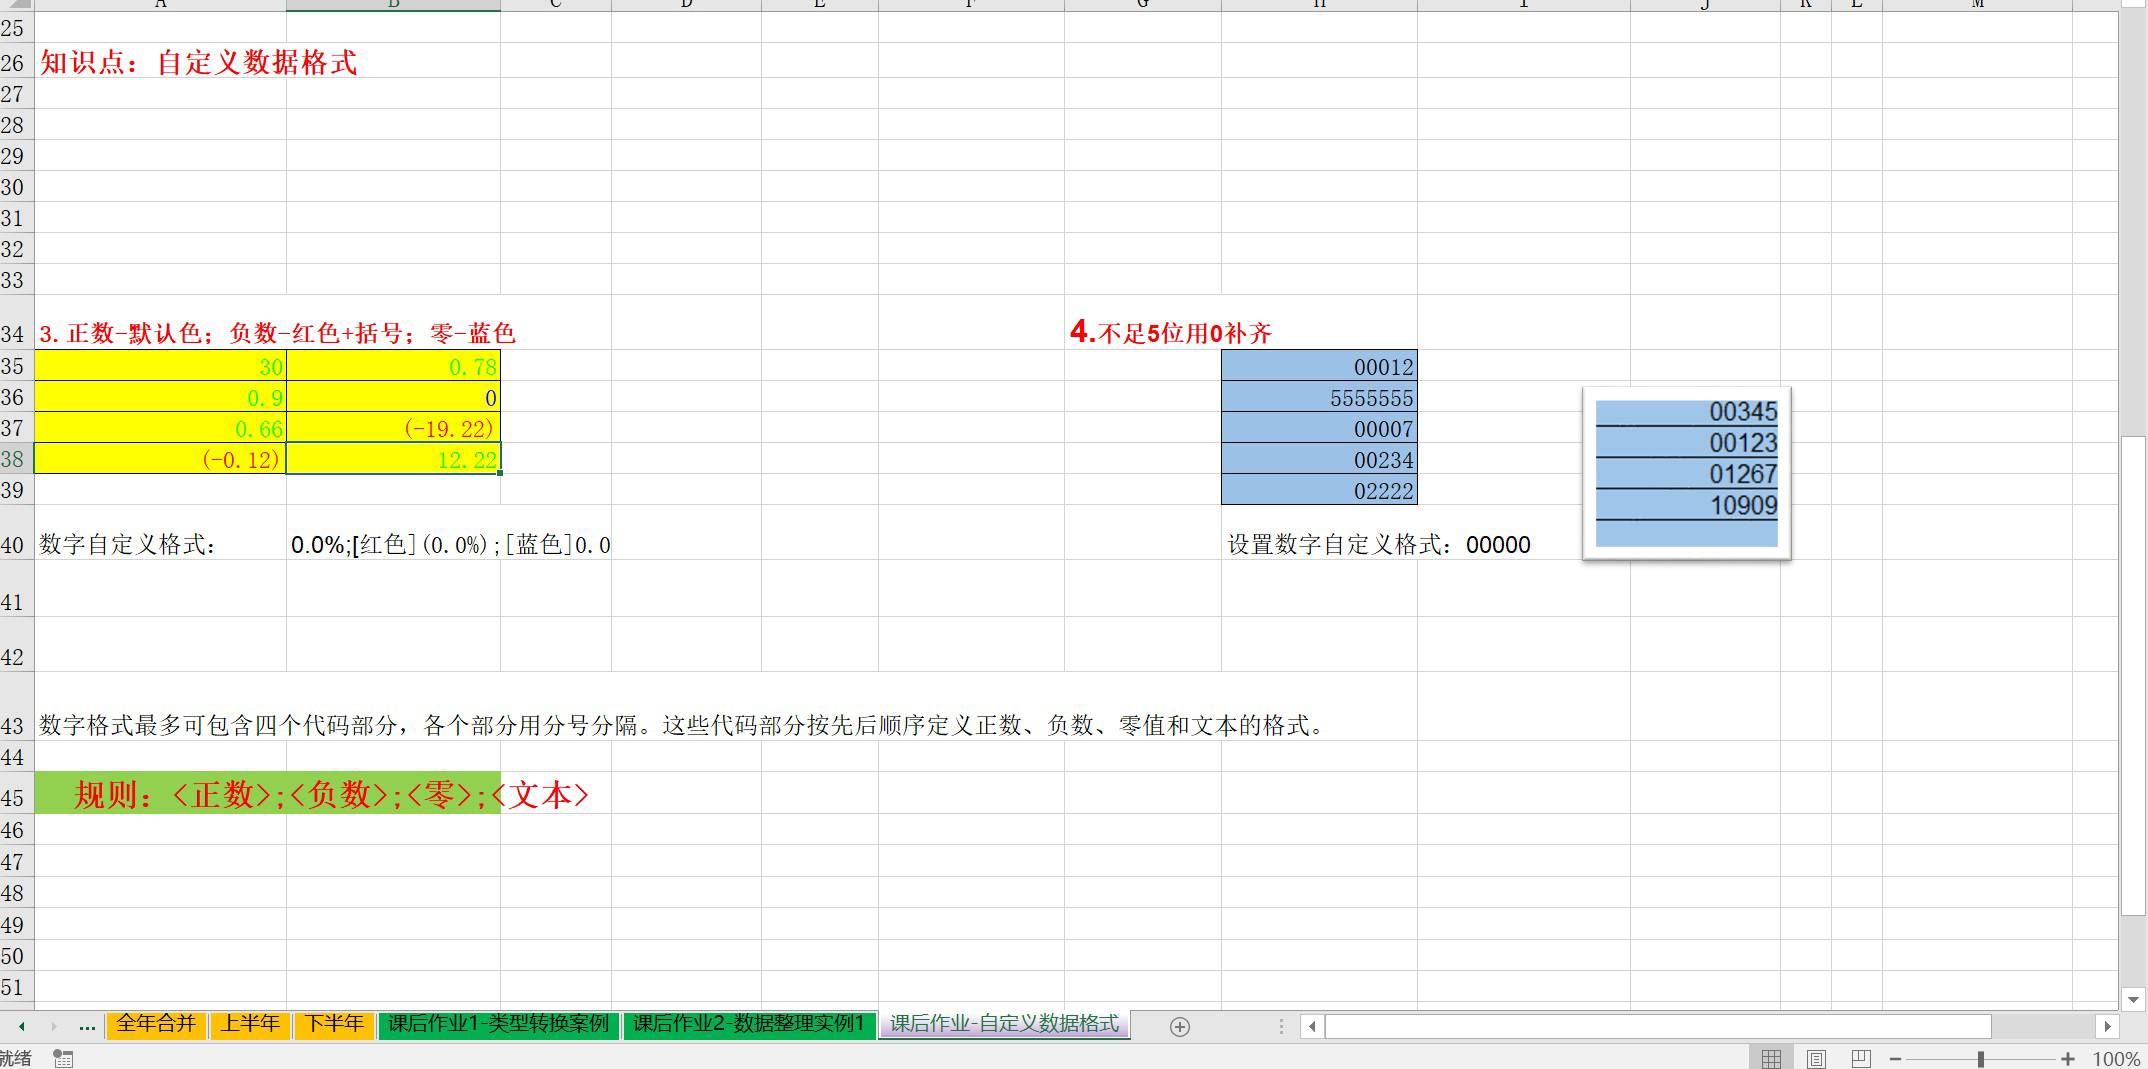The height and width of the screenshot is (1069, 2148).
Task: Switch to Normal view
Action: pos(1771,1058)
